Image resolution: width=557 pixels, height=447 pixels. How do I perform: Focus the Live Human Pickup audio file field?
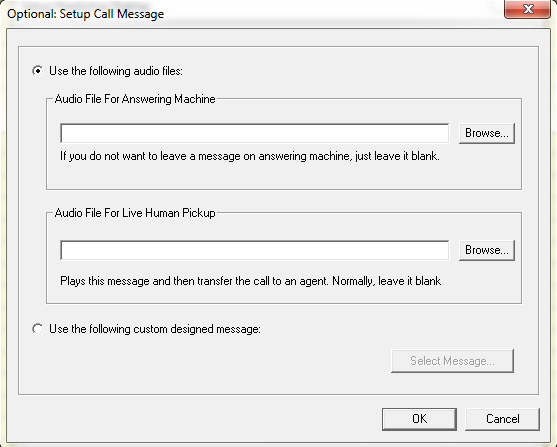[255, 250]
